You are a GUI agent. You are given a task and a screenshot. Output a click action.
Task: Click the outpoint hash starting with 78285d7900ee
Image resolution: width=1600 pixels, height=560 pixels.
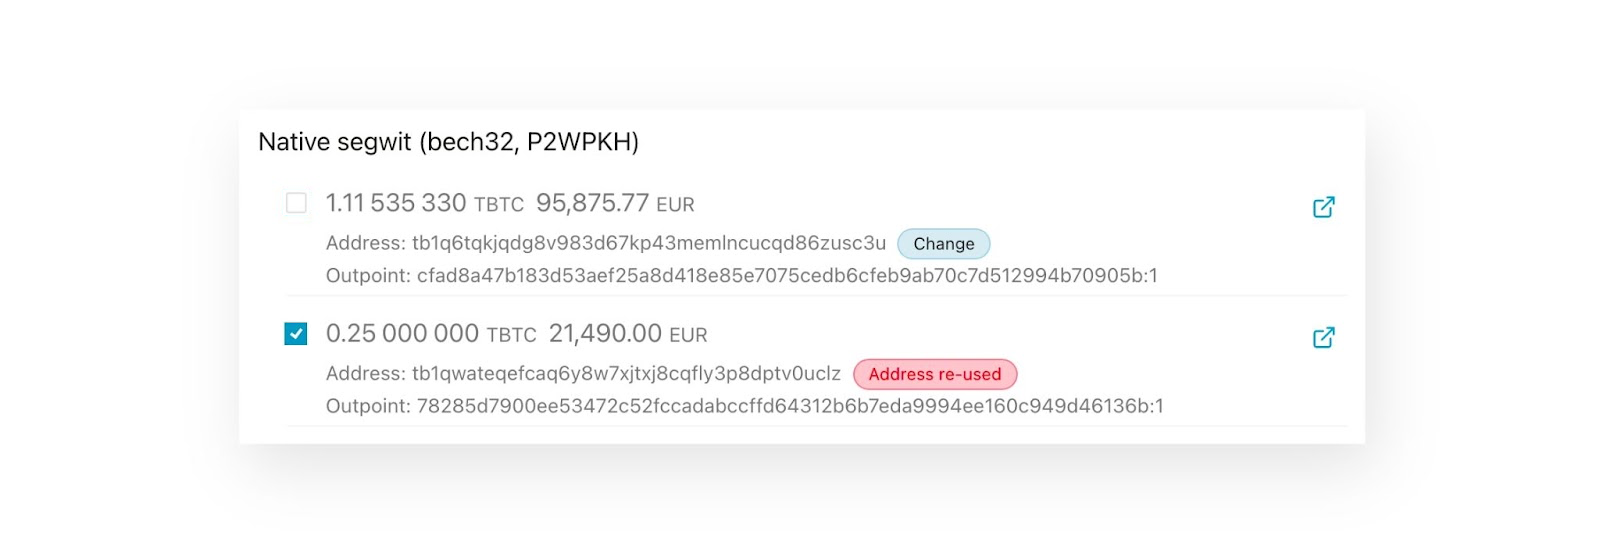(790, 406)
